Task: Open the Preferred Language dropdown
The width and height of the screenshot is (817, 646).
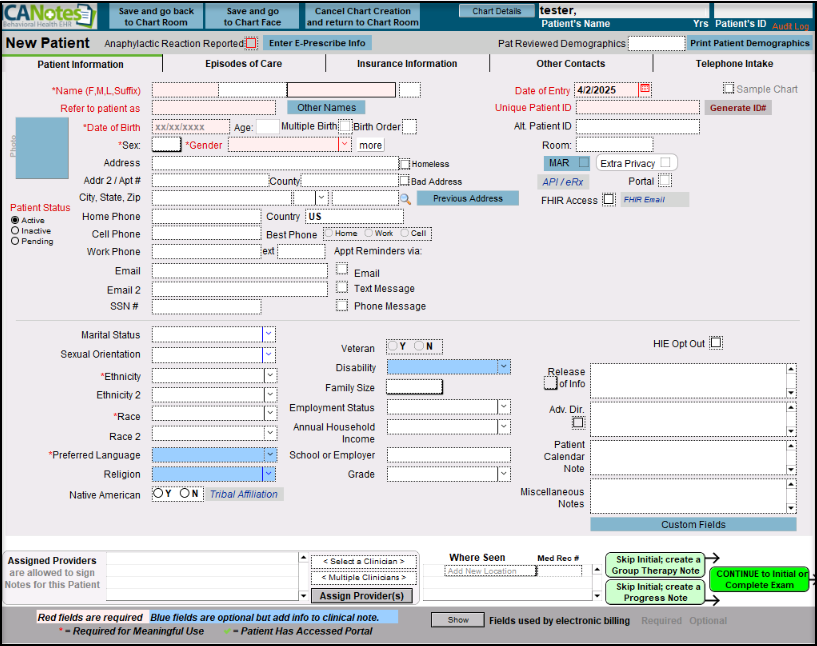Action: click(x=269, y=454)
